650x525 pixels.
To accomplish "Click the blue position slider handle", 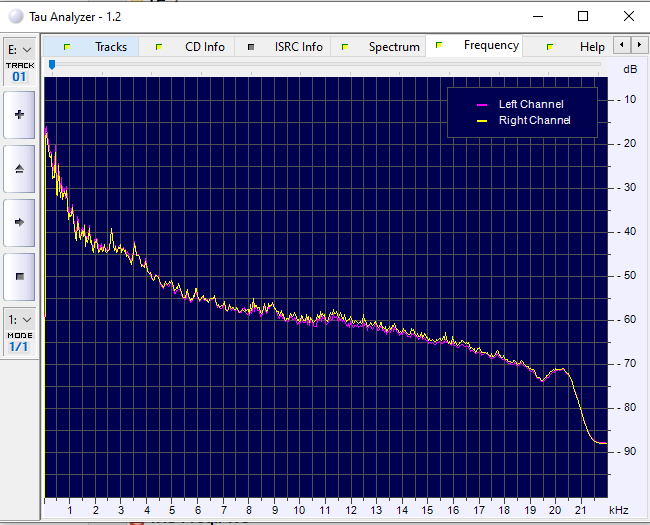I will pyautogui.click(x=52, y=65).
